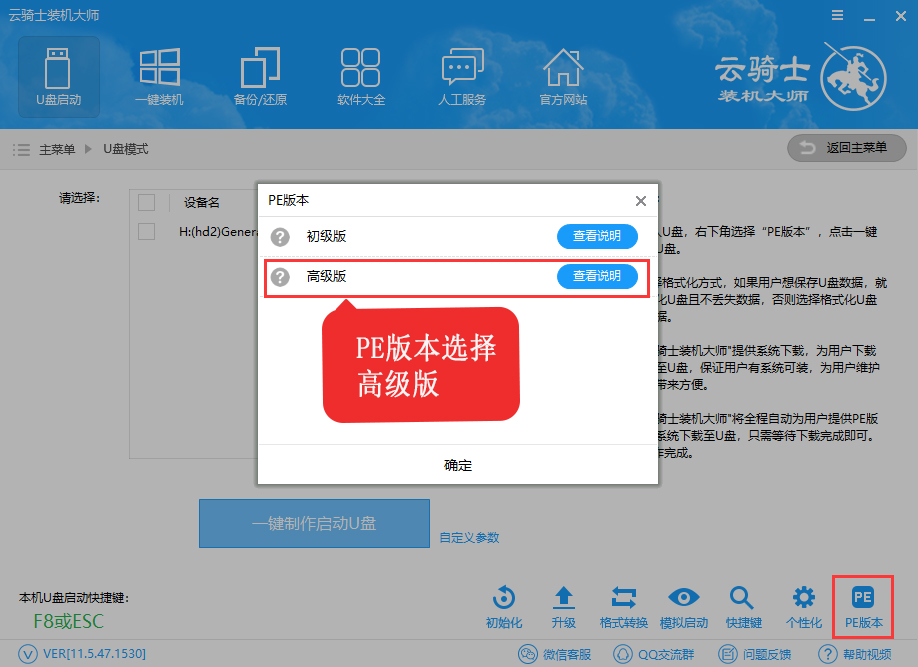Screen dimensions: 918x667
Task: Click the list icon beside 主菜单
Action: pos(22,150)
